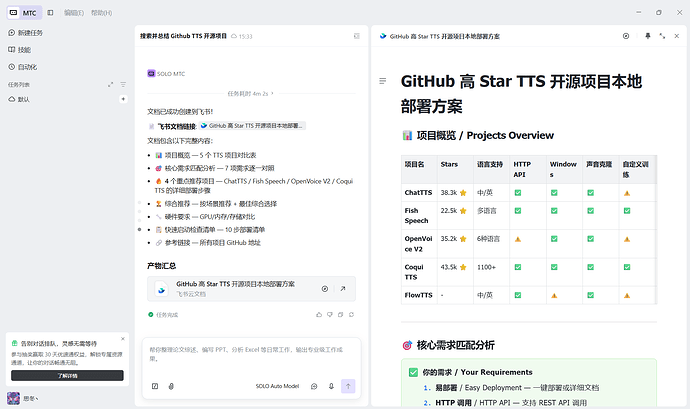Select the 默认 task group
Image resolution: width=690 pixels, height=409 pixels.
click(x=19, y=99)
